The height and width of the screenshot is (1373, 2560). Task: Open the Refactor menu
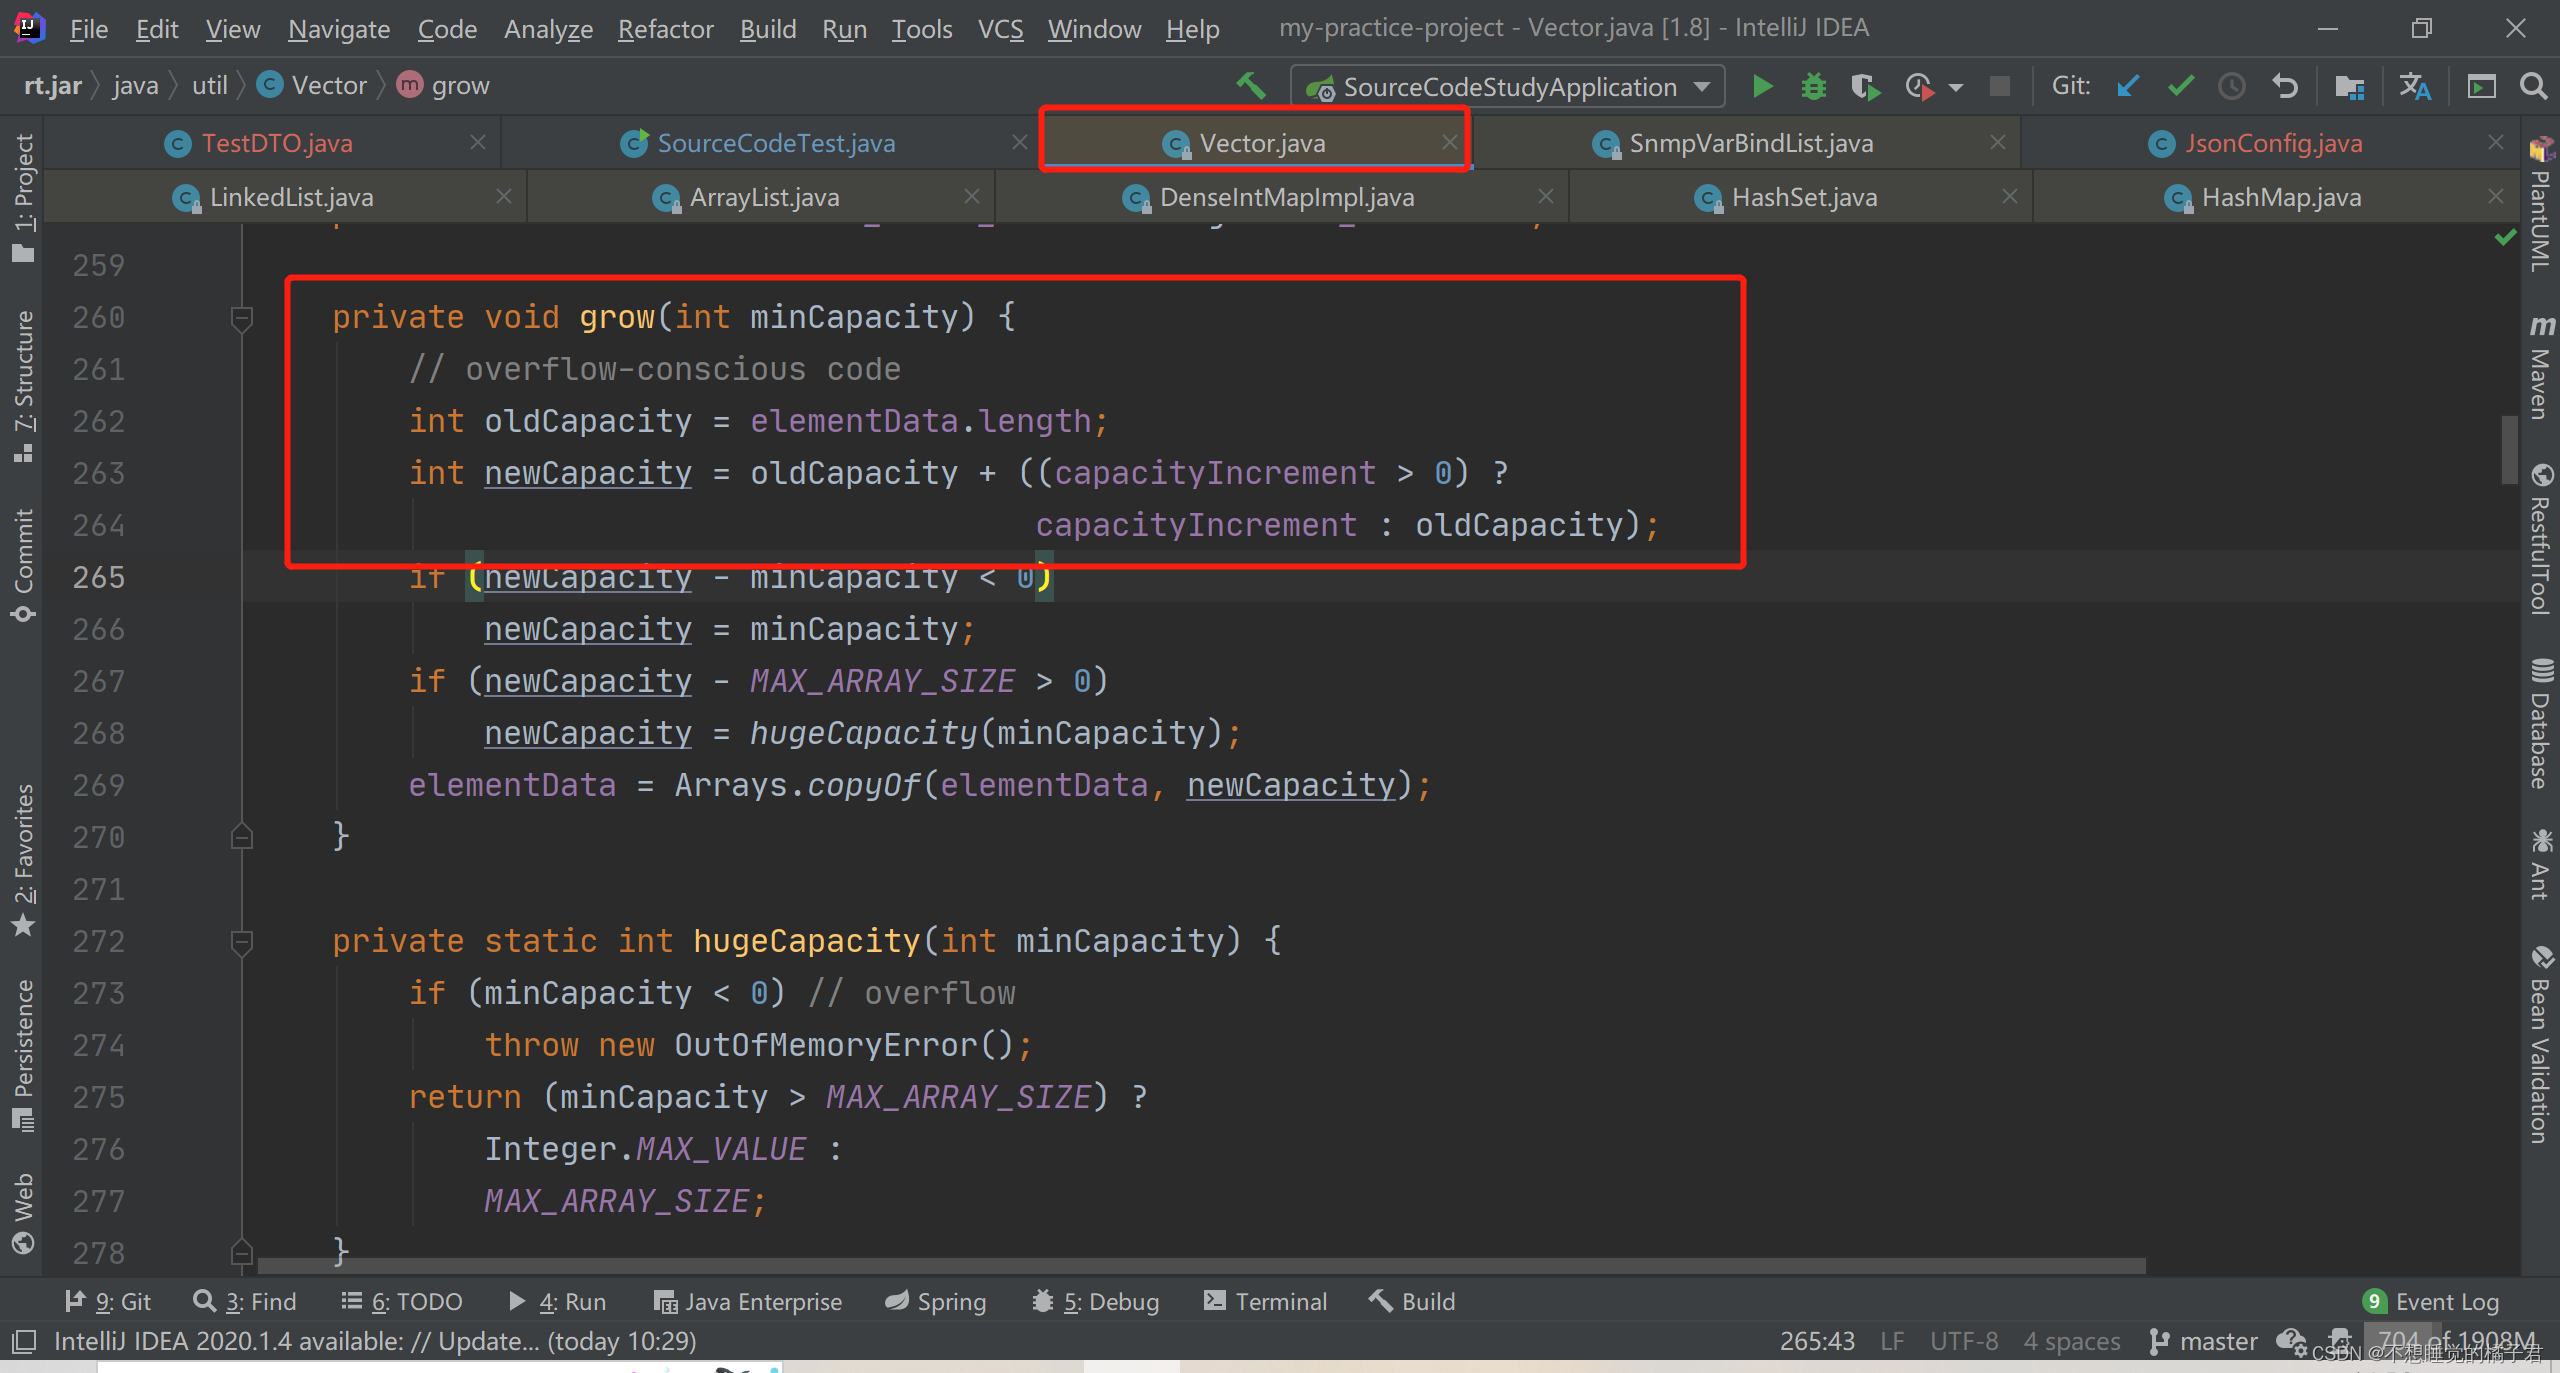(x=665, y=29)
